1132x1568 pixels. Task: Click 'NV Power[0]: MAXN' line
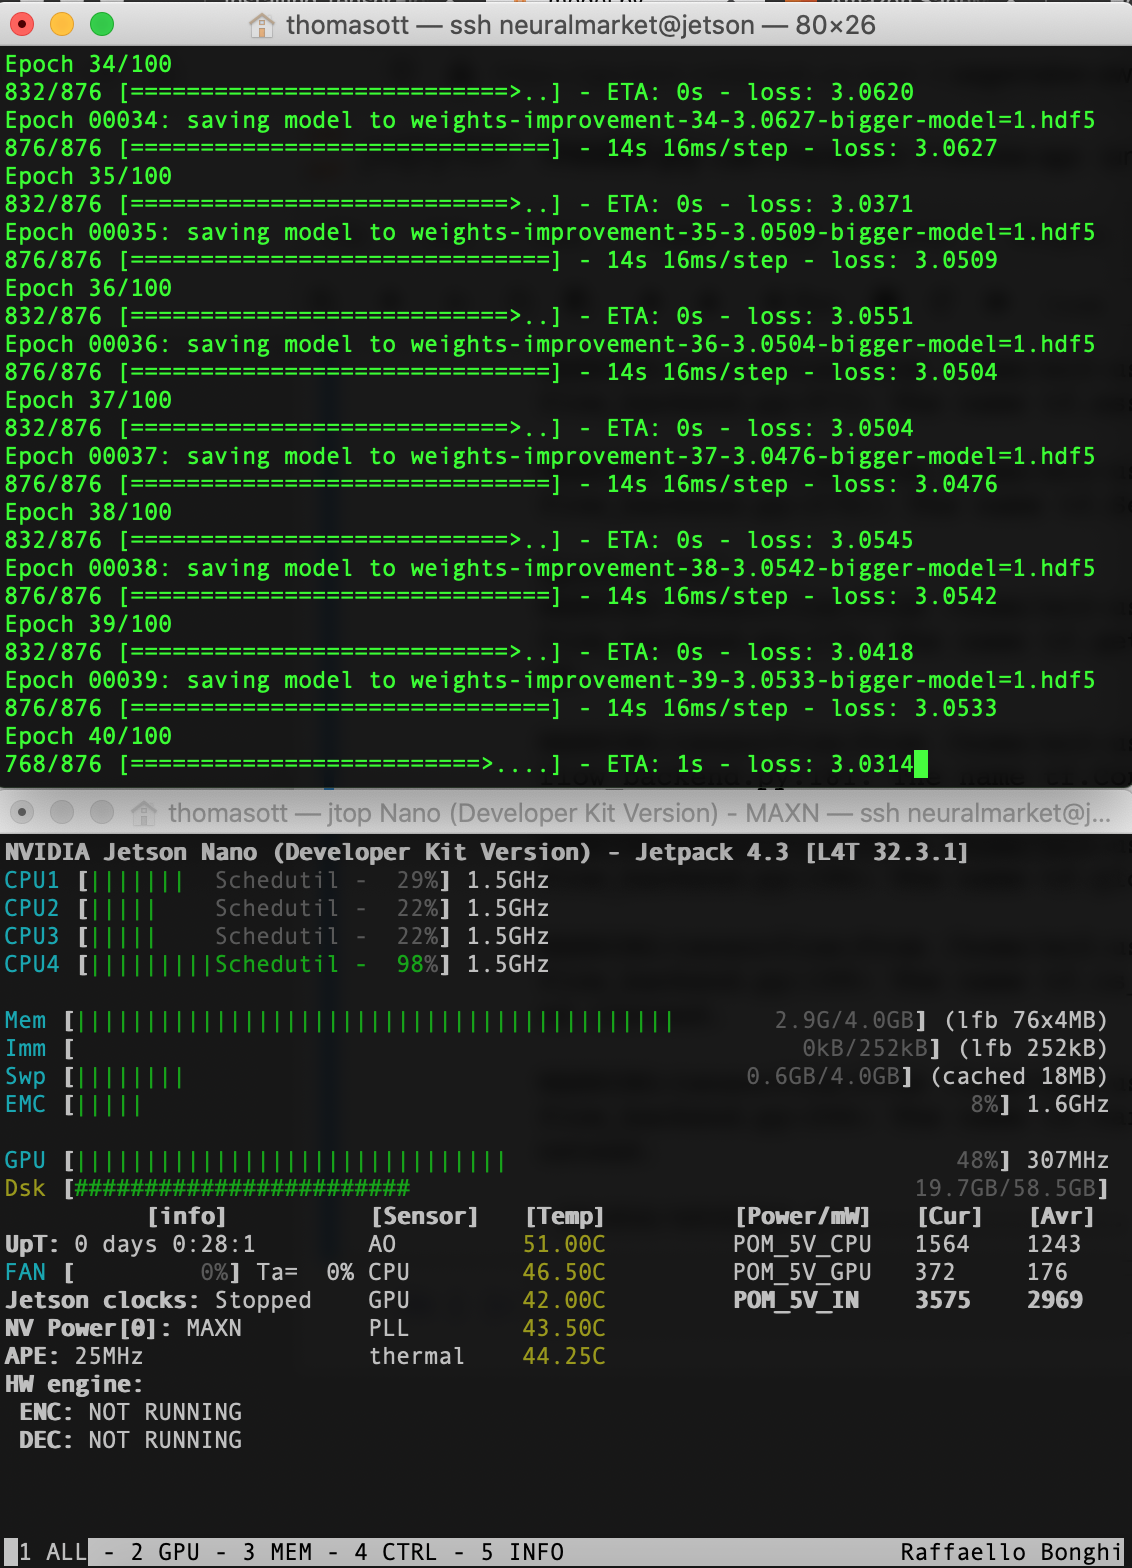pos(123,1328)
